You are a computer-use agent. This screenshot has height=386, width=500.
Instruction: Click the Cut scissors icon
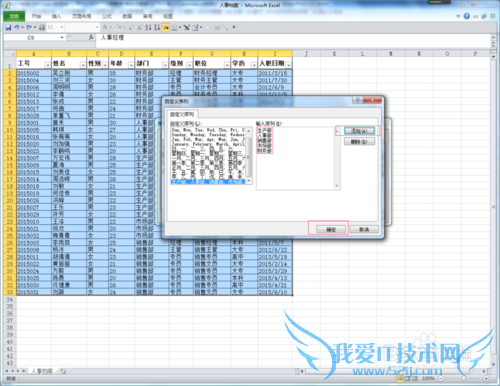(187, 27)
